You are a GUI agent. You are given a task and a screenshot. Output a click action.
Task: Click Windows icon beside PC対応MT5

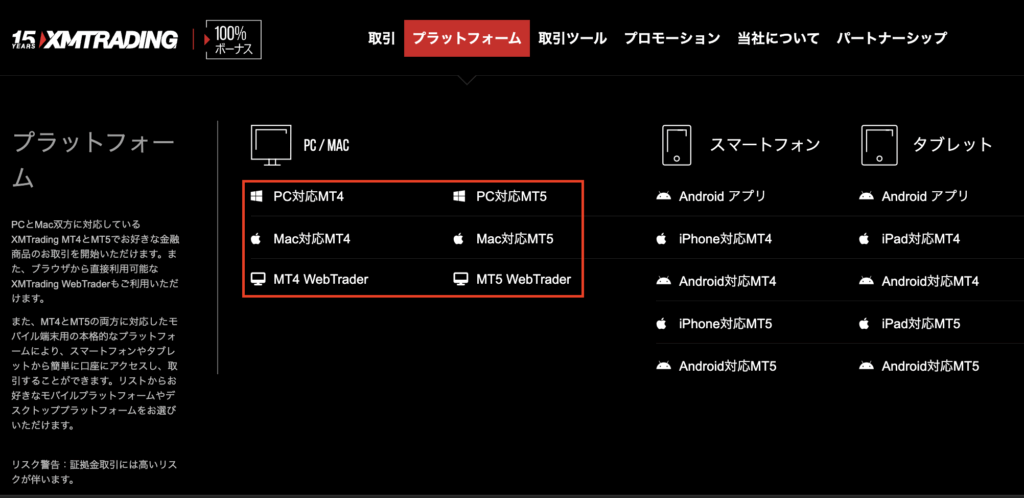tap(459, 196)
